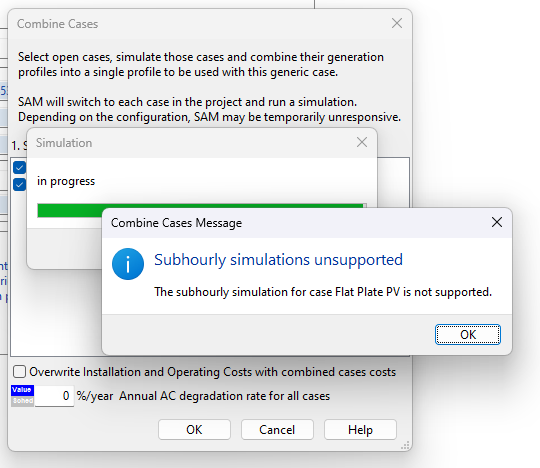
Task: Click the Subhourly simulations unsupported heading
Action: click(x=278, y=260)
